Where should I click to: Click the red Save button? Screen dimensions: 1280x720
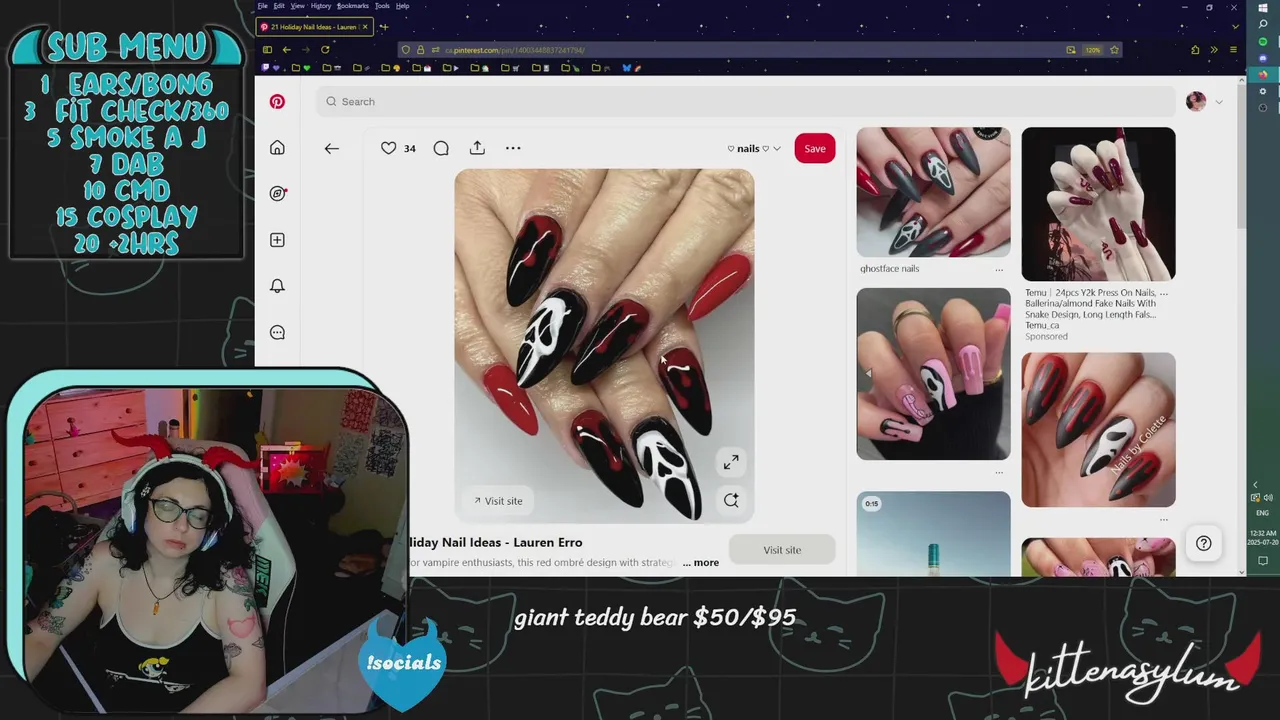(815, 148)
